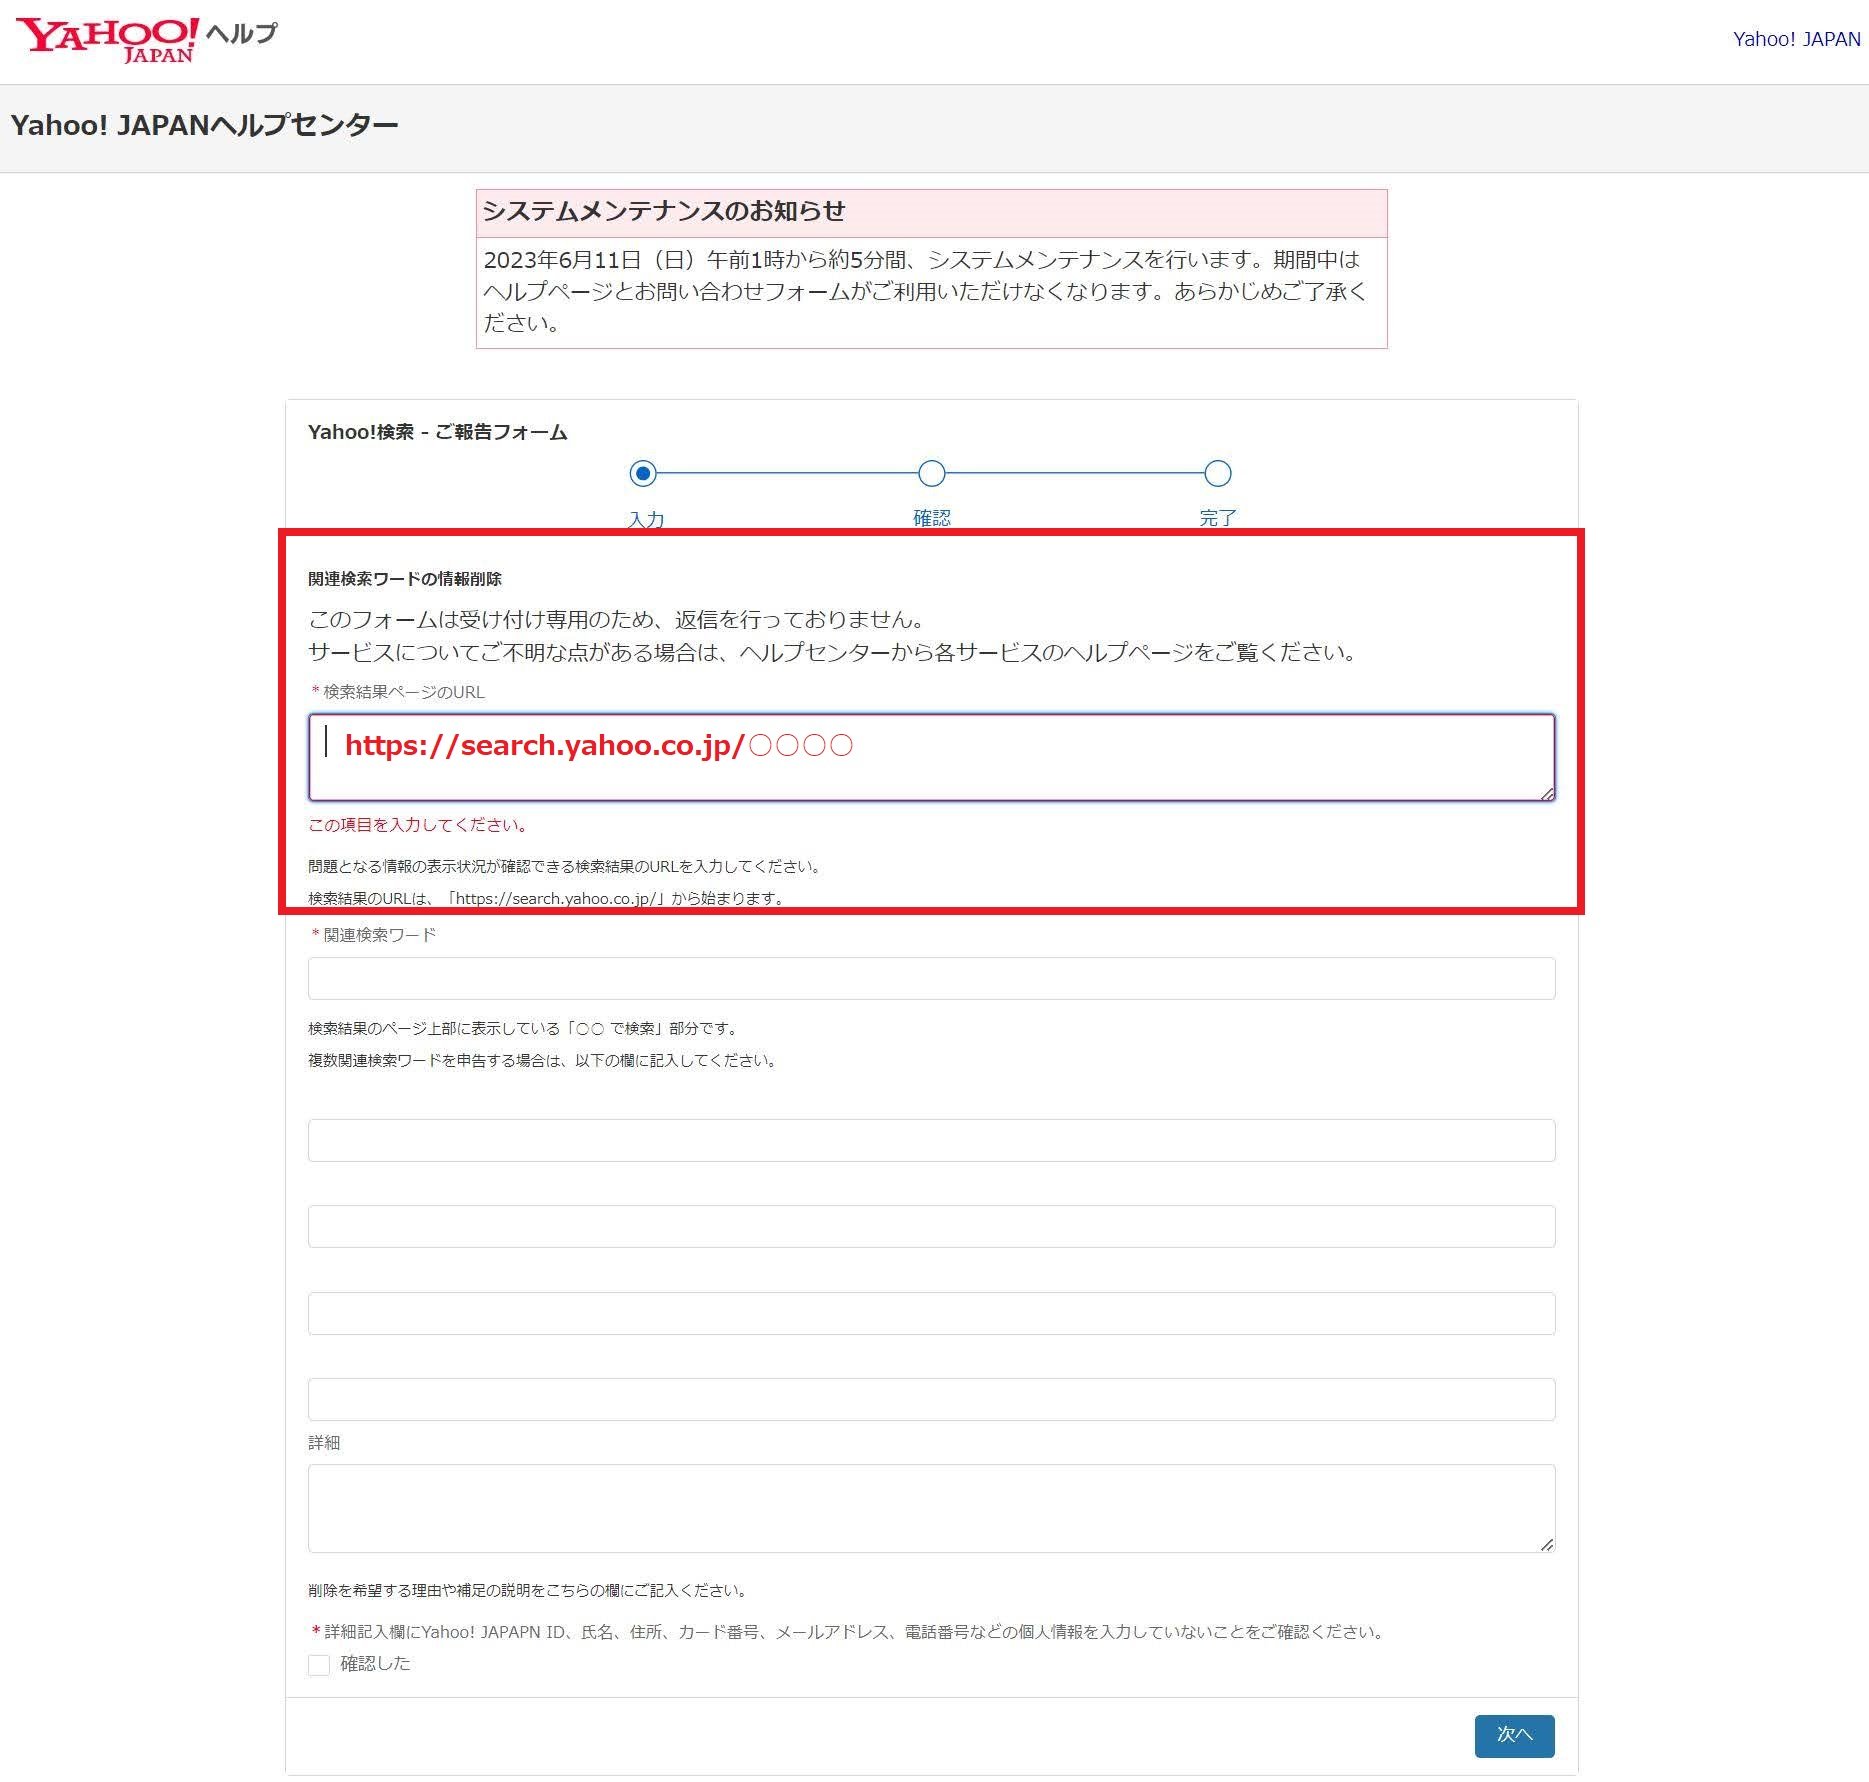Click the Yahoo! JAPAN logo
The height and width of the screenshot is (1782, 1869).
(x=107, y=40)
